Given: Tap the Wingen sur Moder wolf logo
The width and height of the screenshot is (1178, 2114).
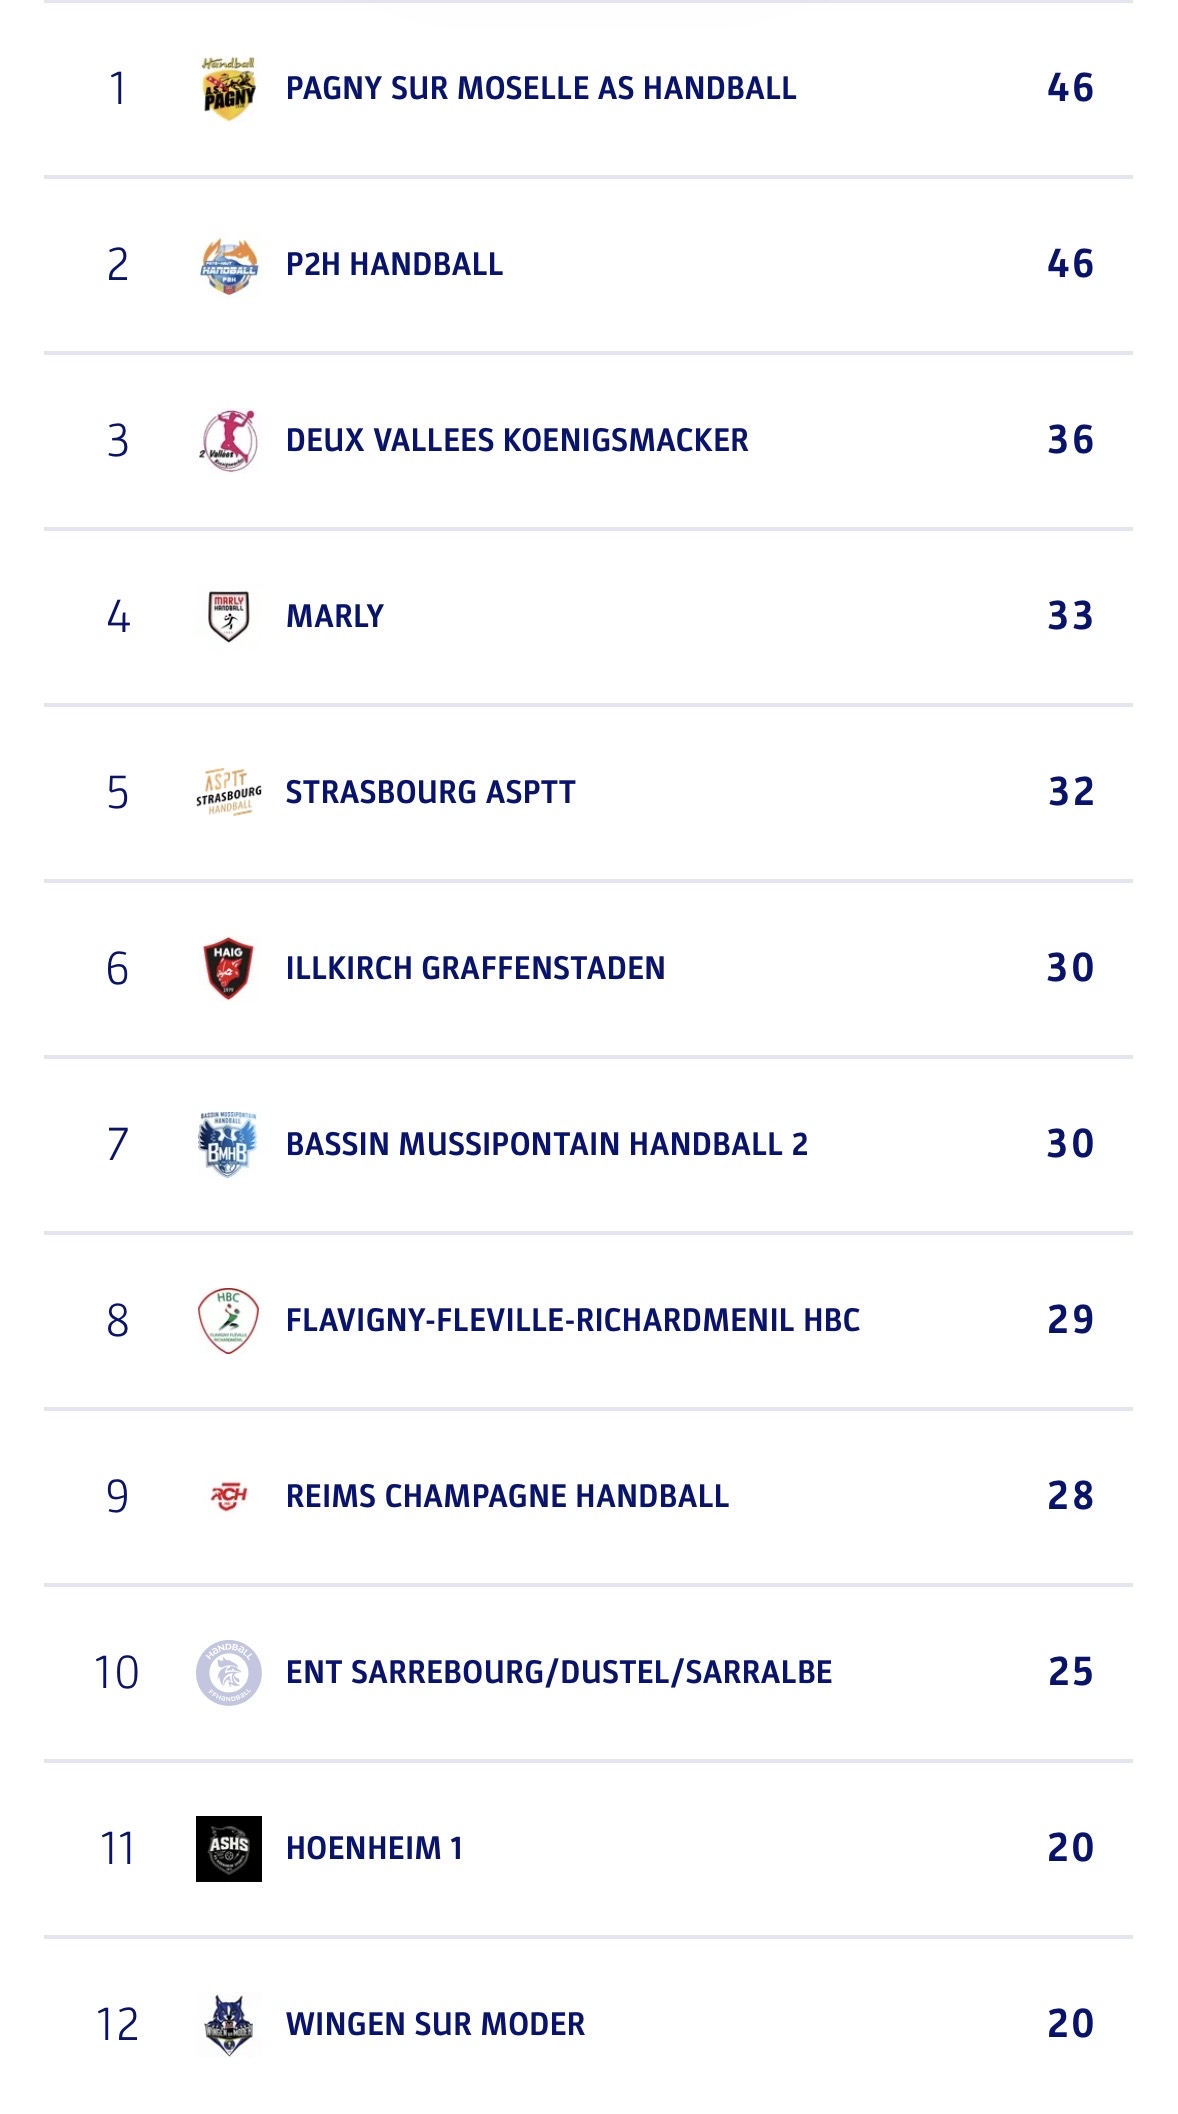Looking at the screenshot, I should point(229,2024).
